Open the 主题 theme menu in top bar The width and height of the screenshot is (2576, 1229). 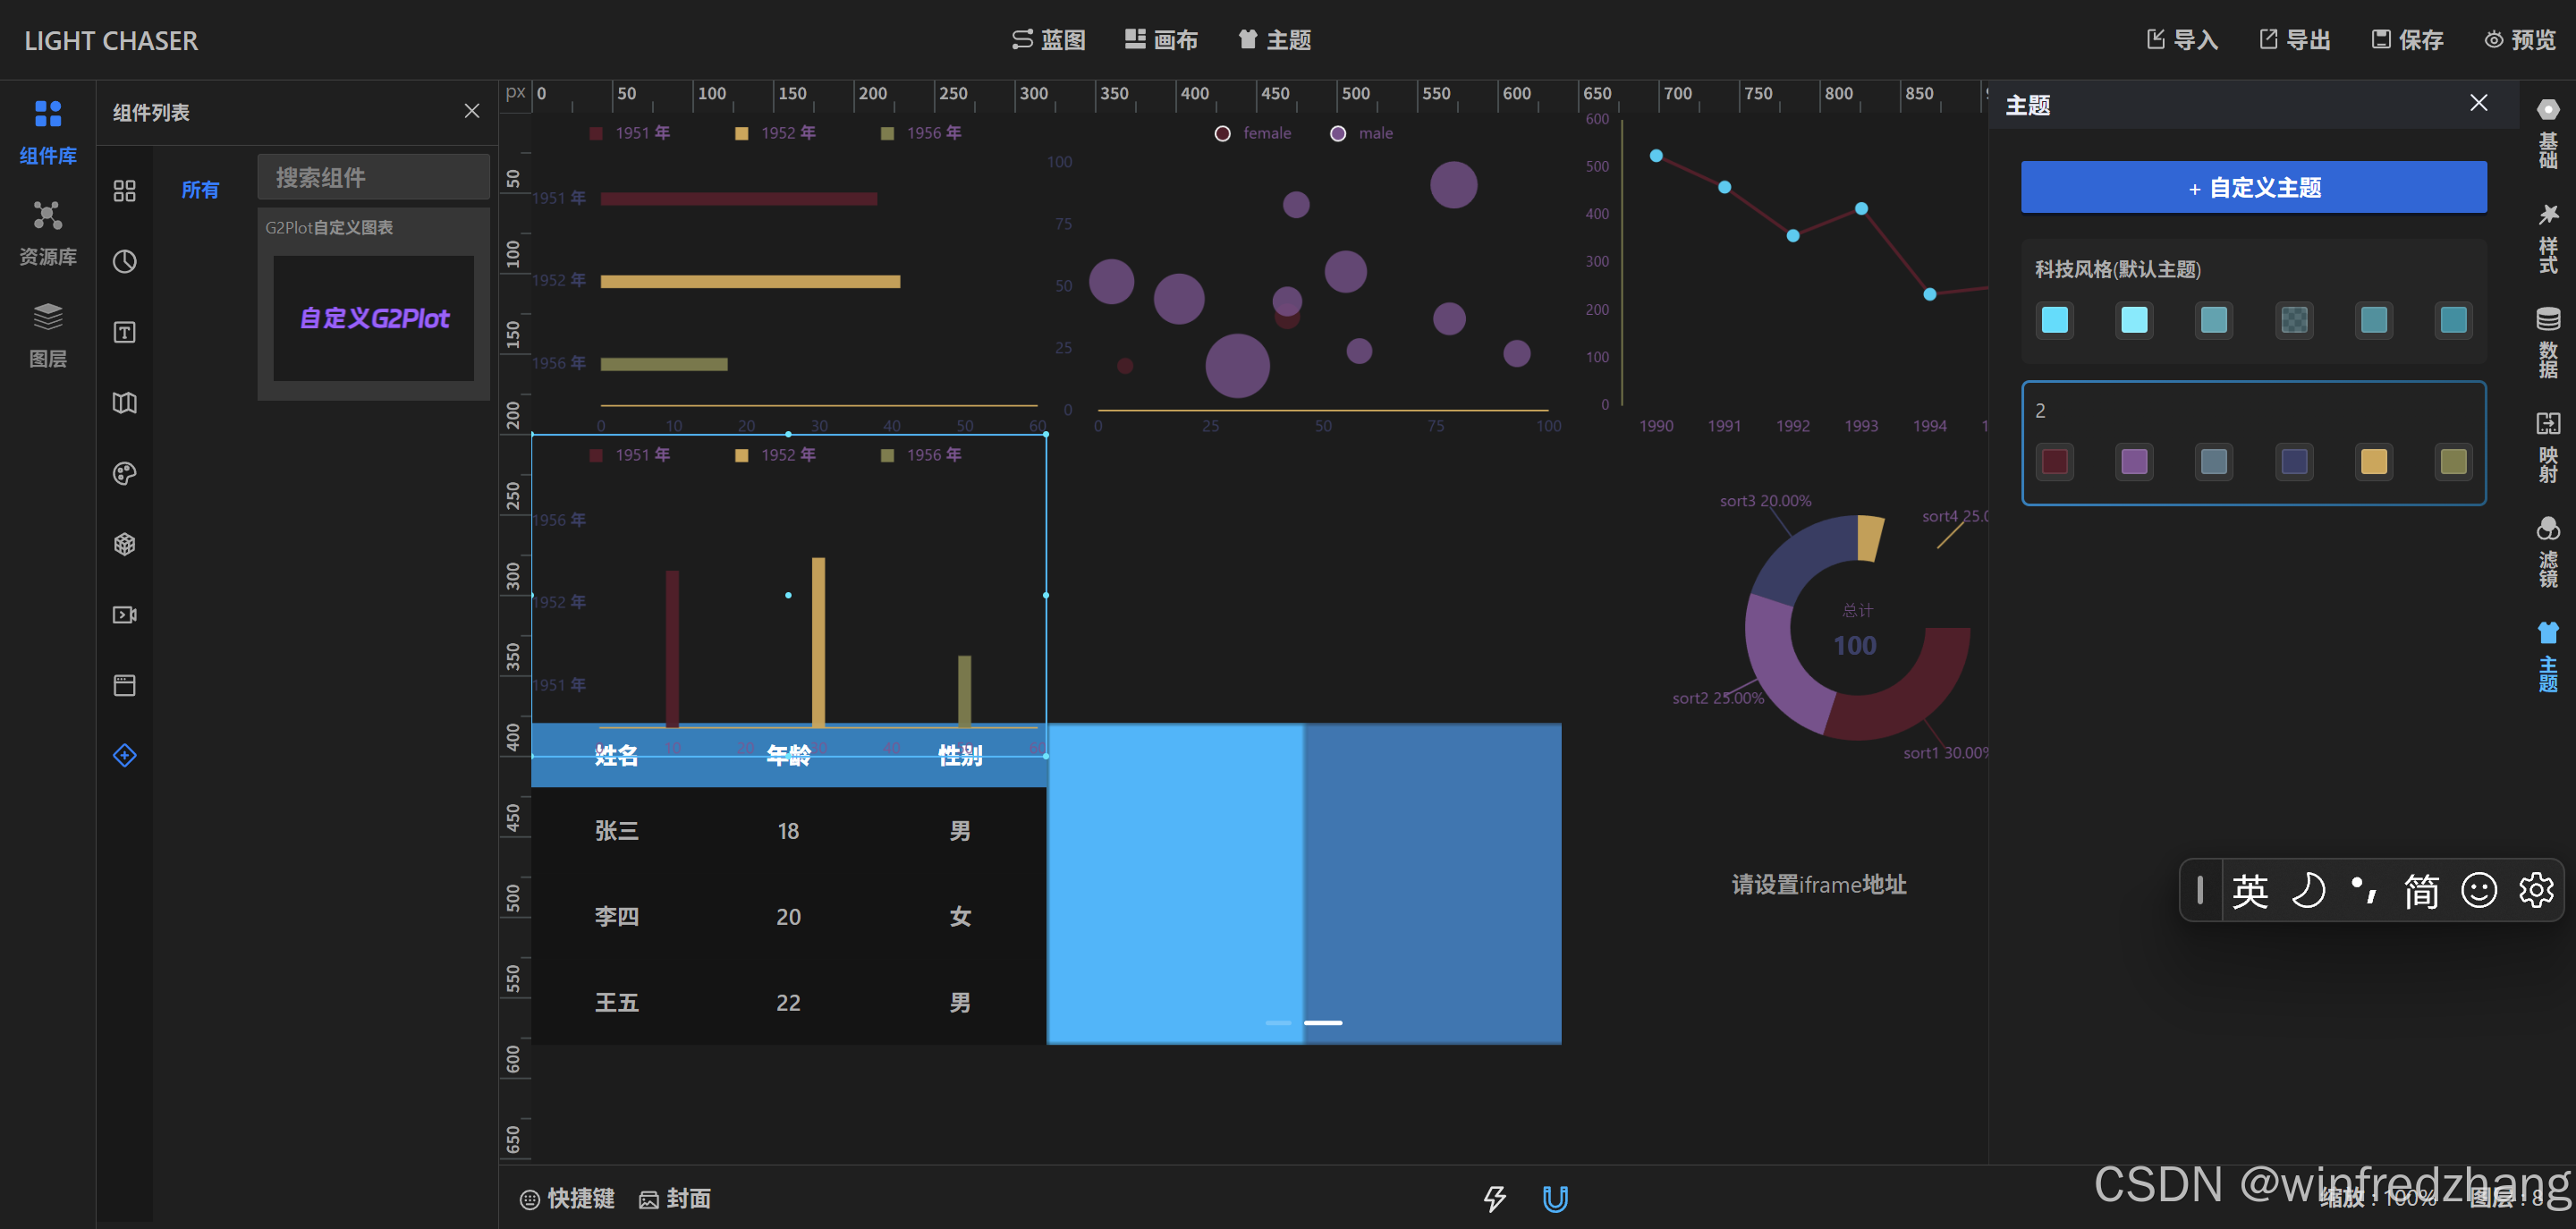click(1274, 40)
